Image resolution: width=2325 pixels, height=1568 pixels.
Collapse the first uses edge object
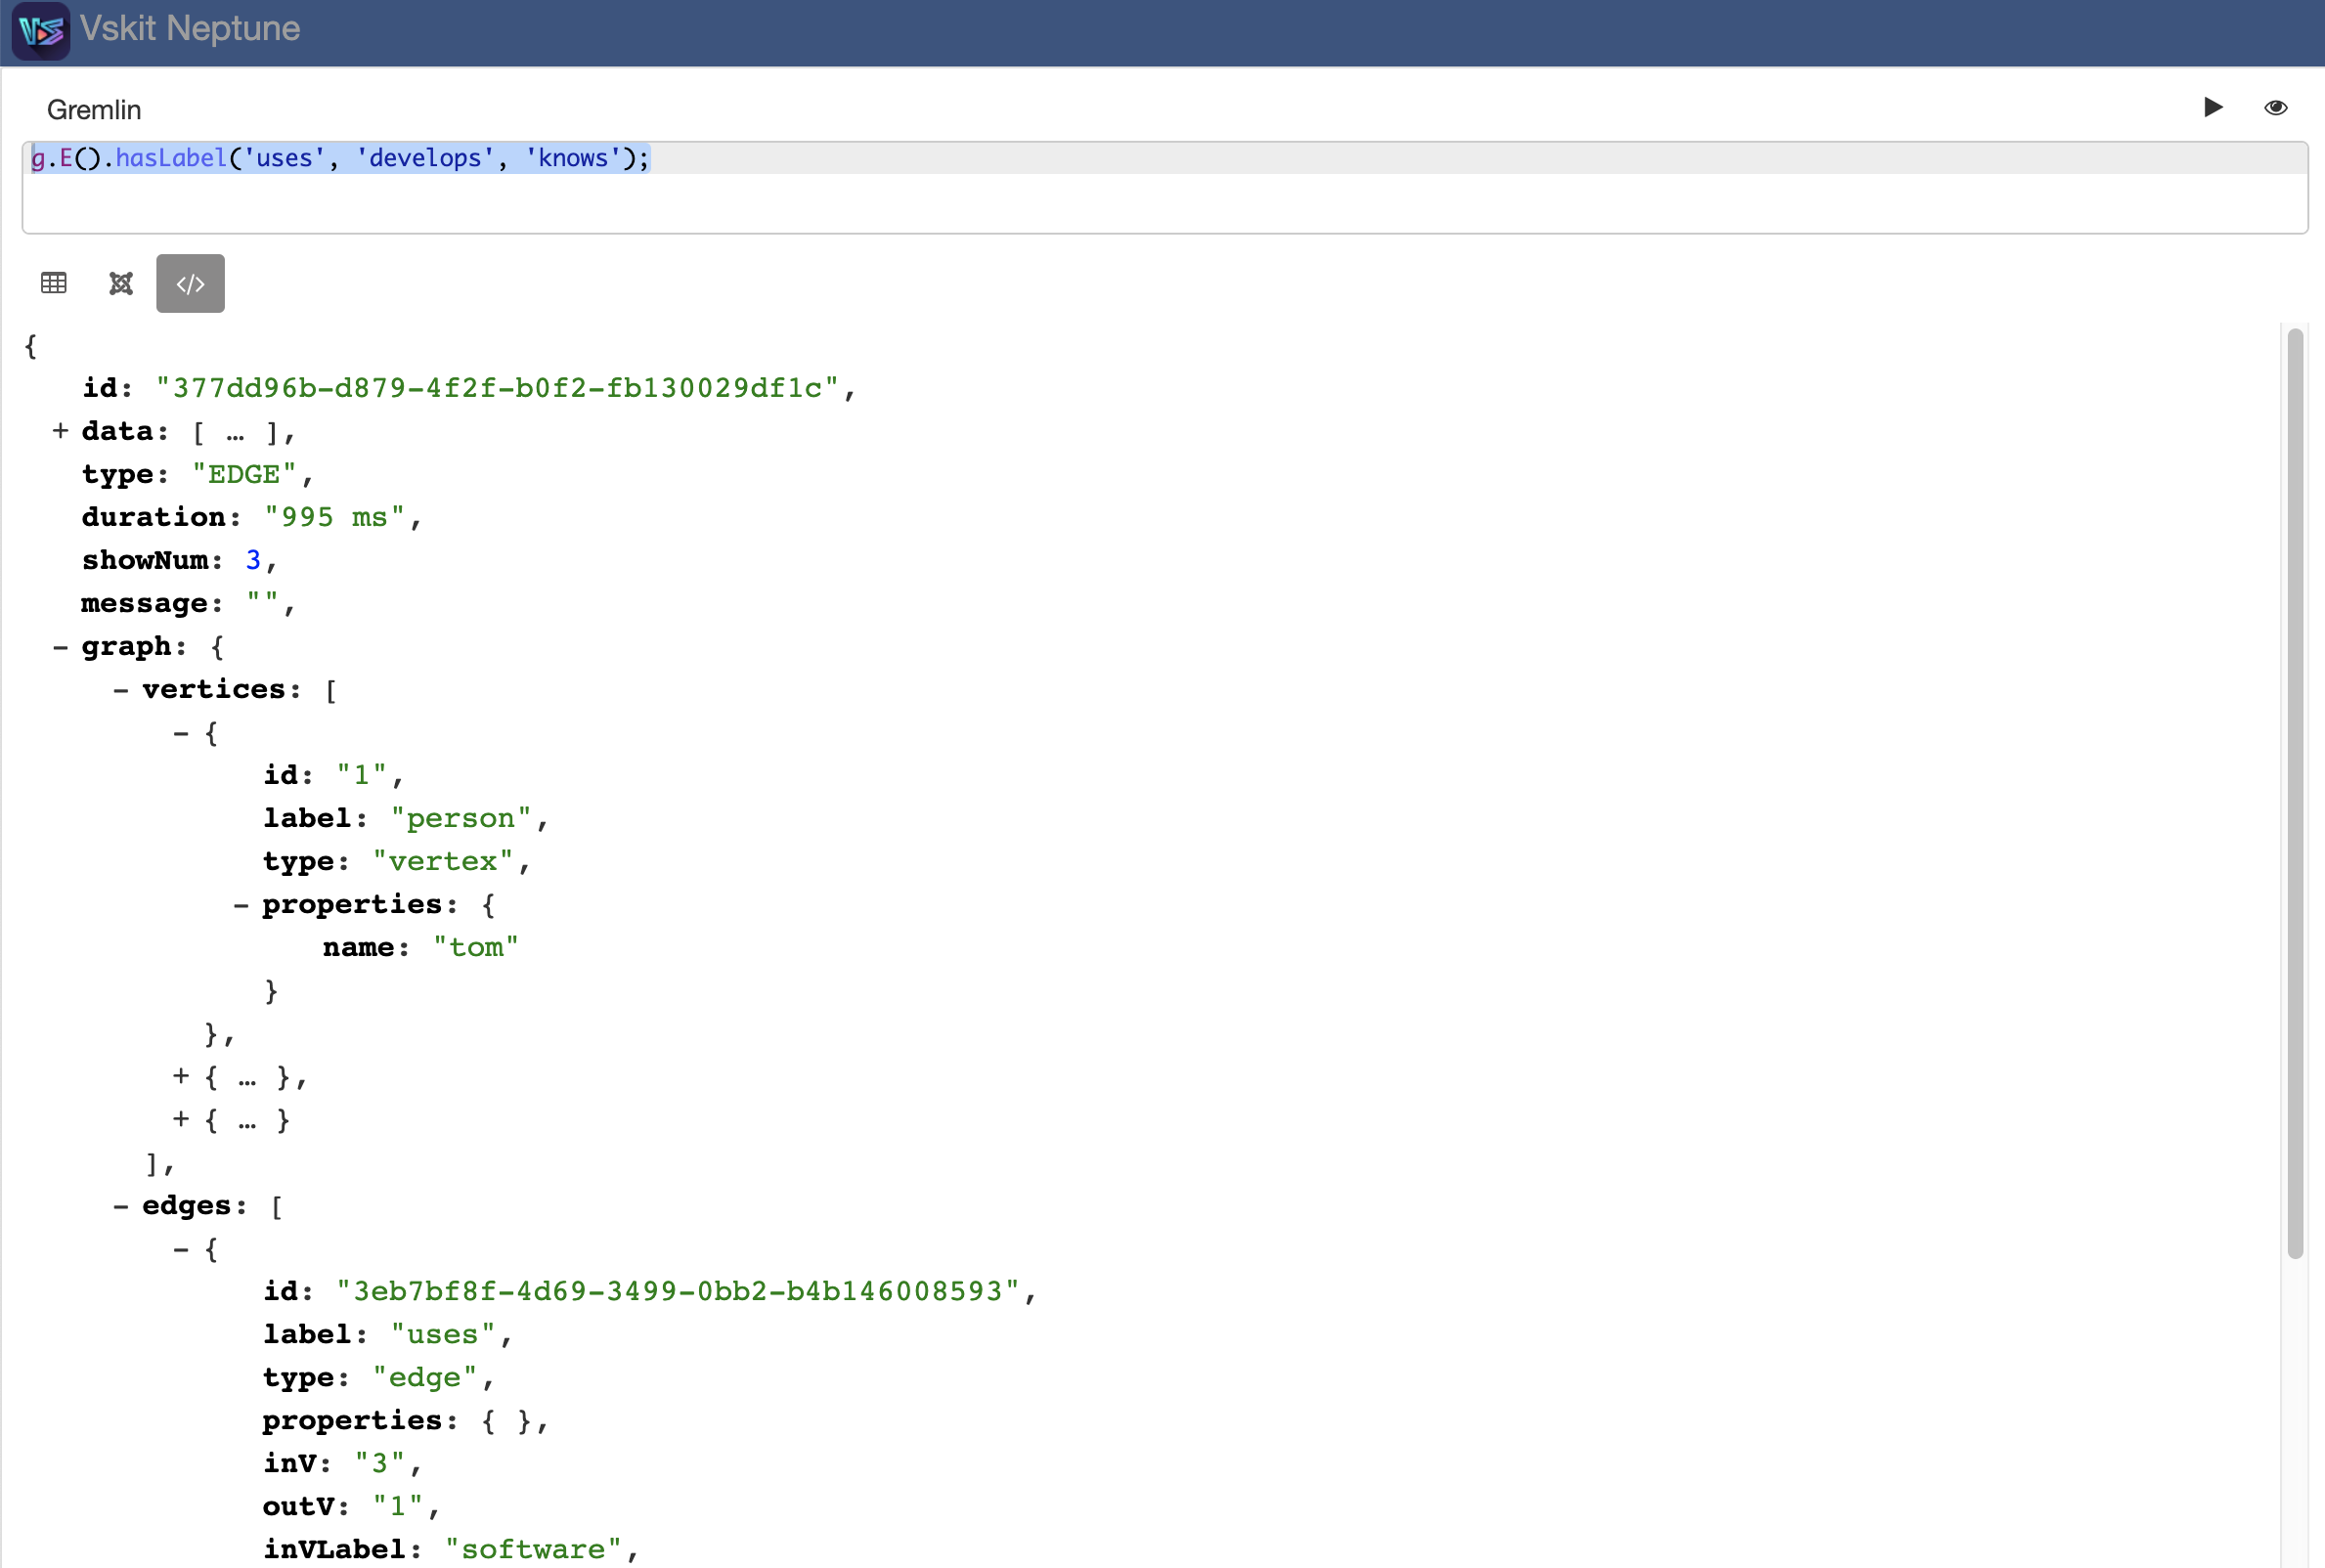pos(181,1249)
